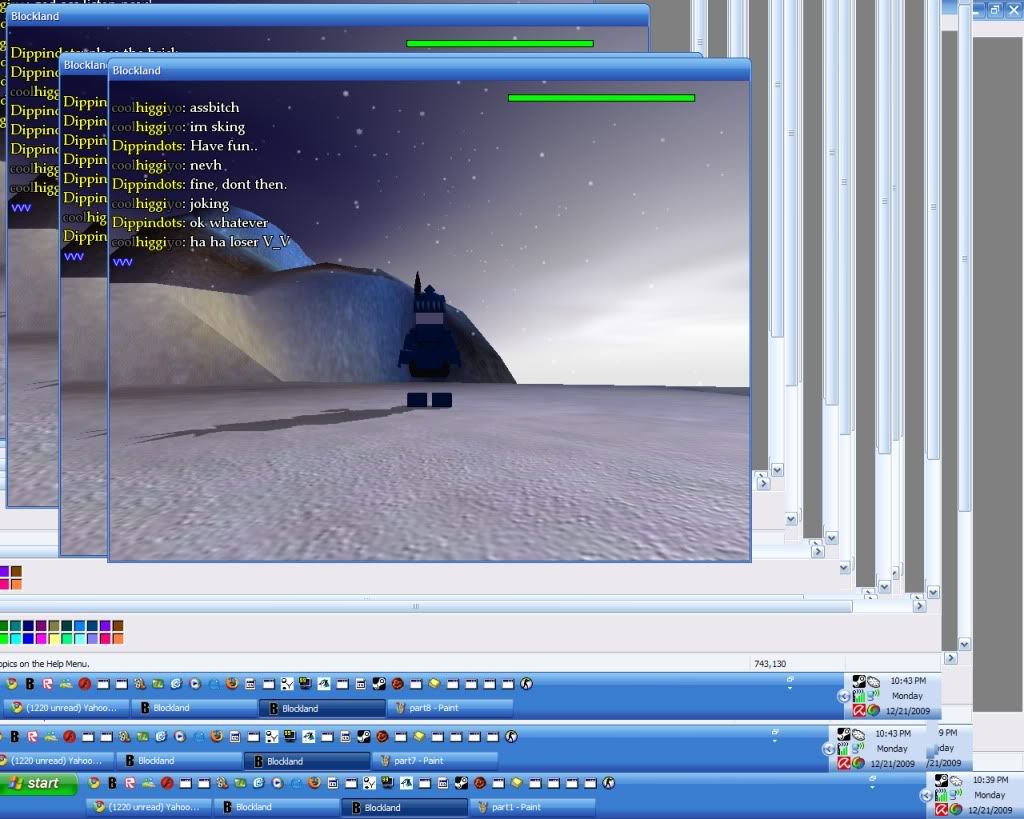1024x819 pixels.
Task: Select the unpressed Blockland button next to Yahoo beside start
Action: click(277, 807)
